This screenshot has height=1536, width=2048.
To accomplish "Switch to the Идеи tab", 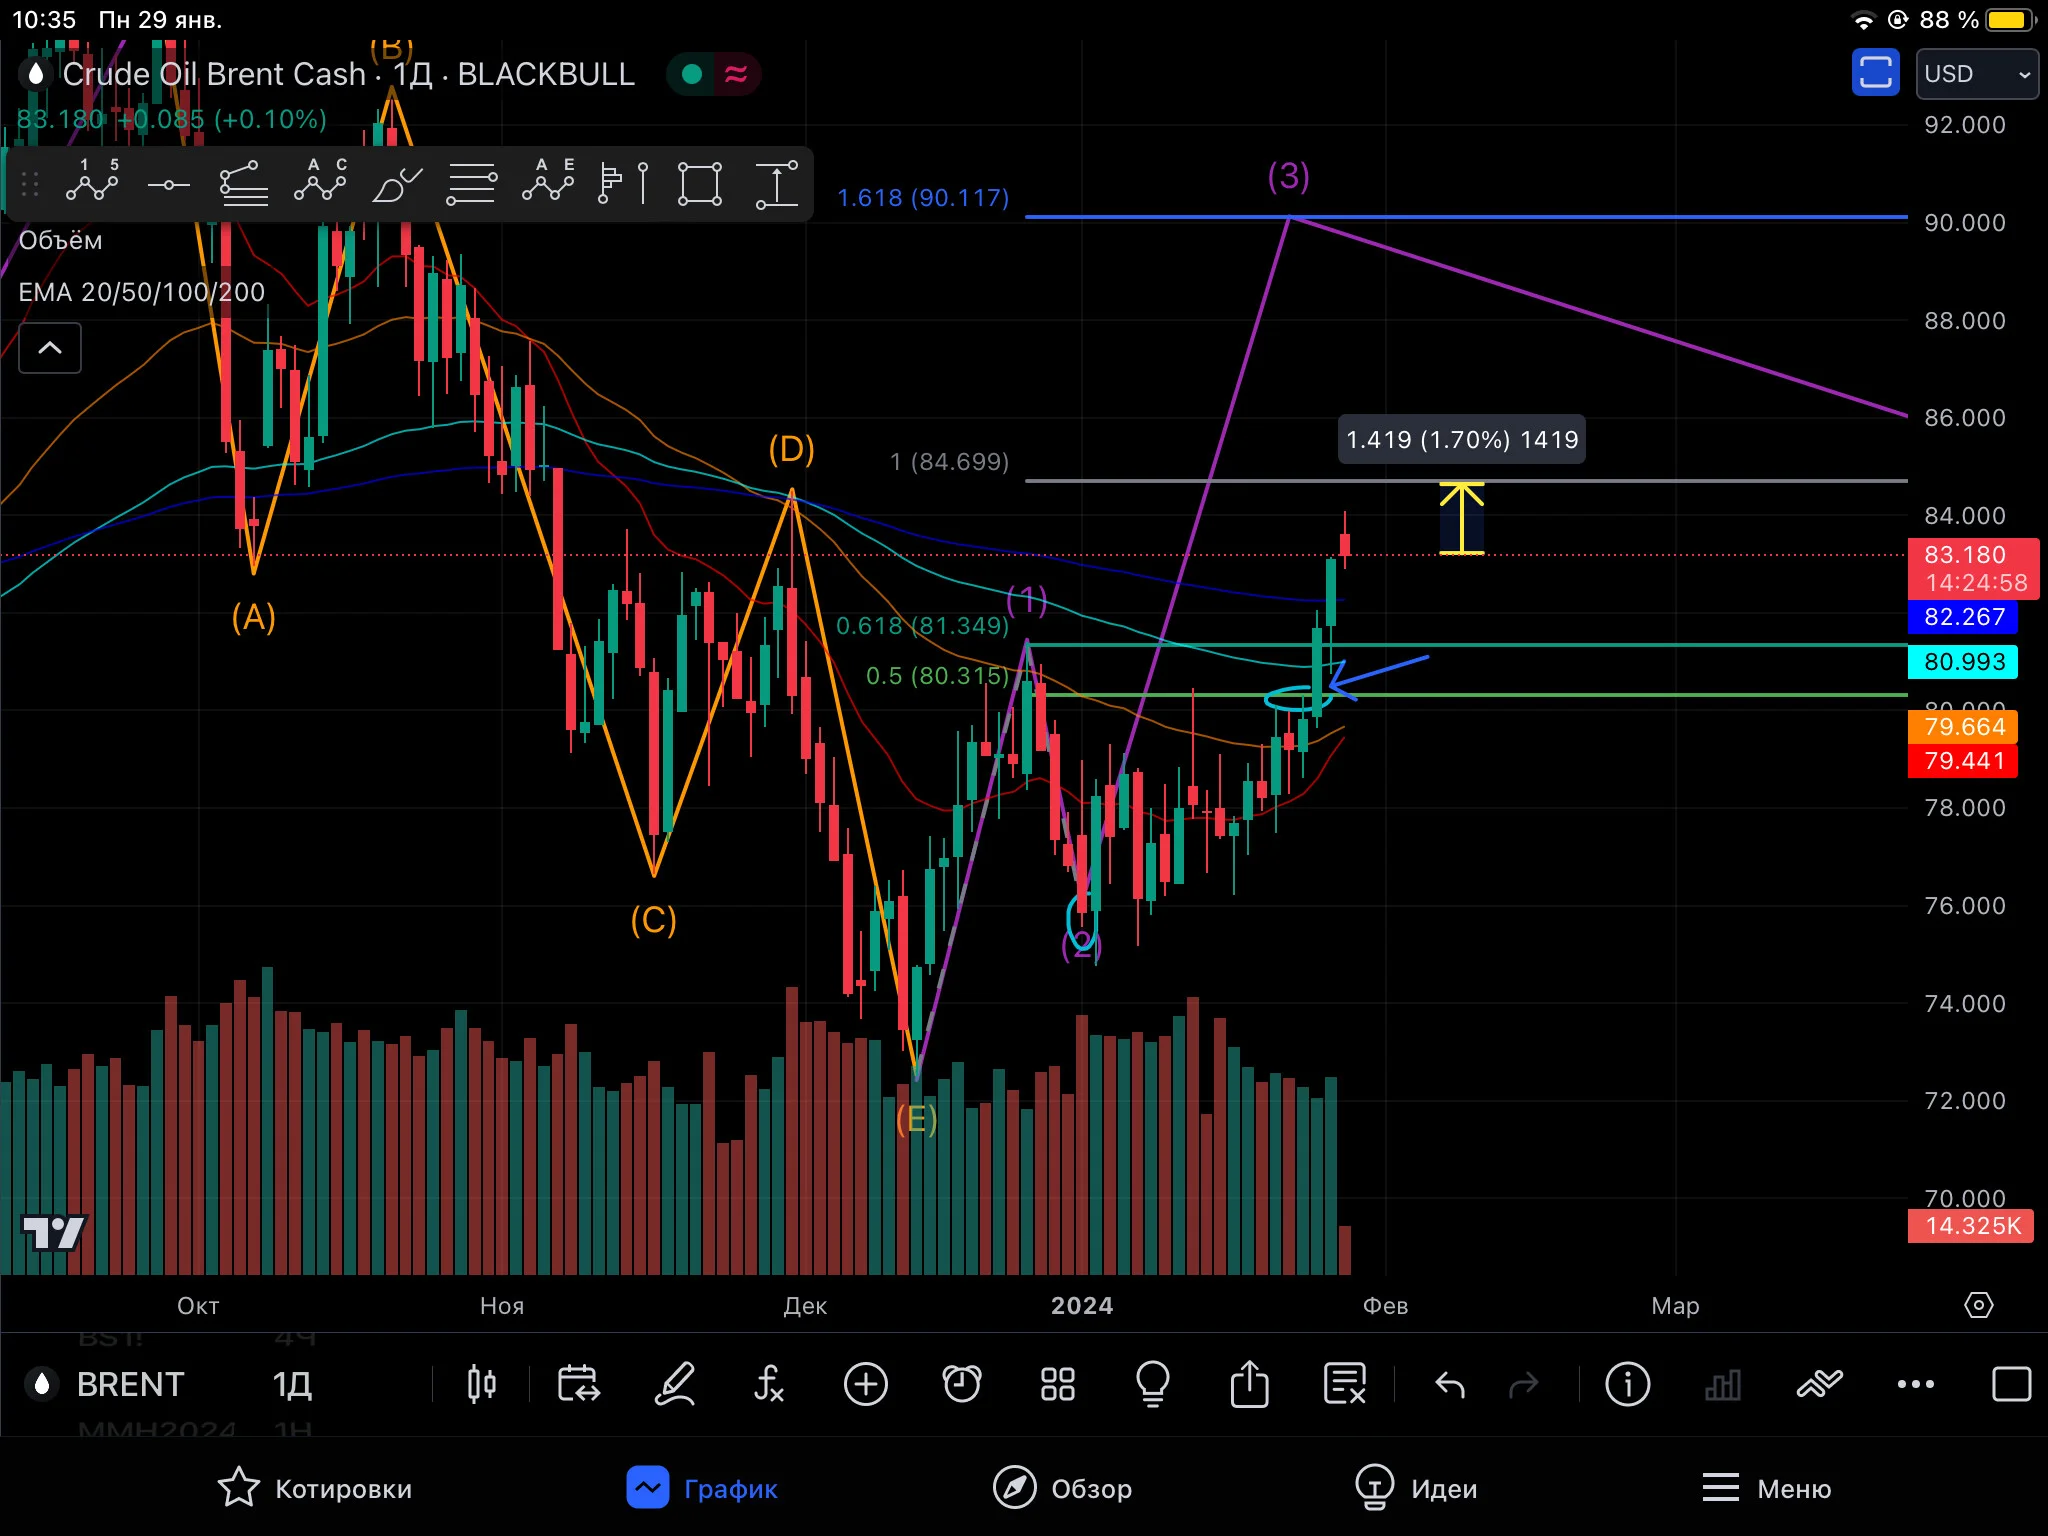I will (x=1416, y=1488).
